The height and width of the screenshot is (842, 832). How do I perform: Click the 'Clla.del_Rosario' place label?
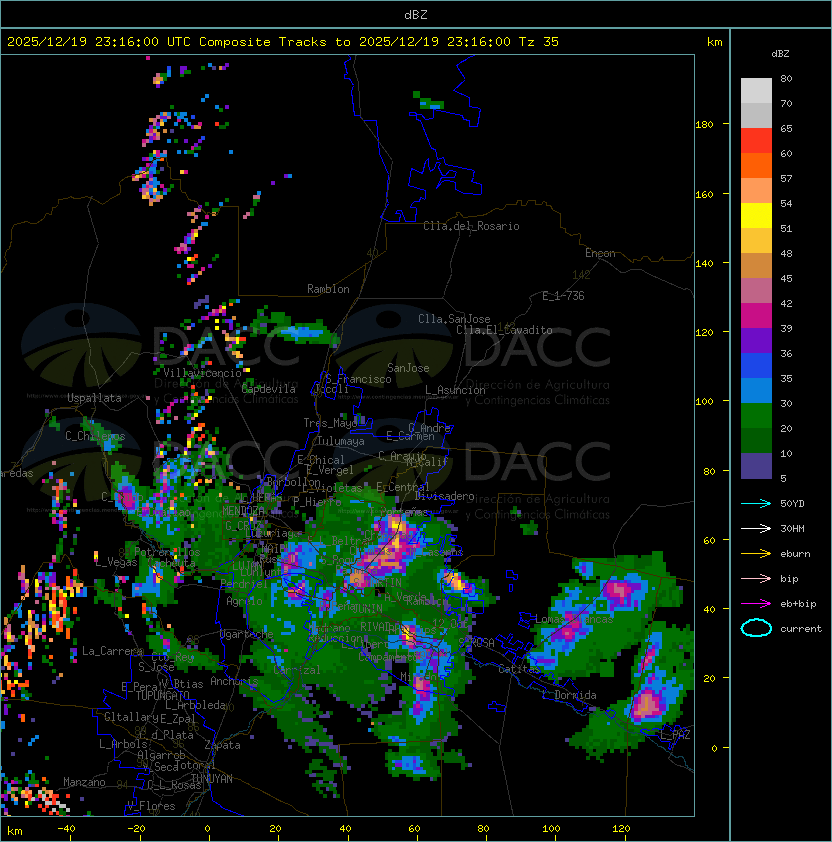coord(471,226)
